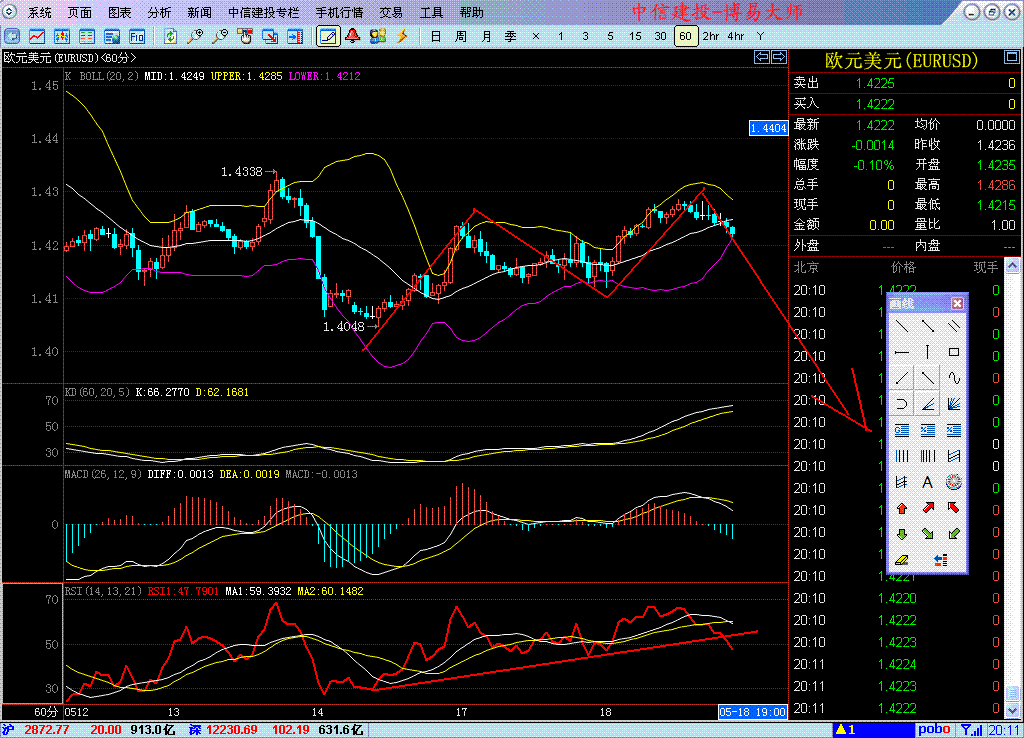Expand the round chevron system button top-left
The image size is (1024, 738).
point(10,12)
